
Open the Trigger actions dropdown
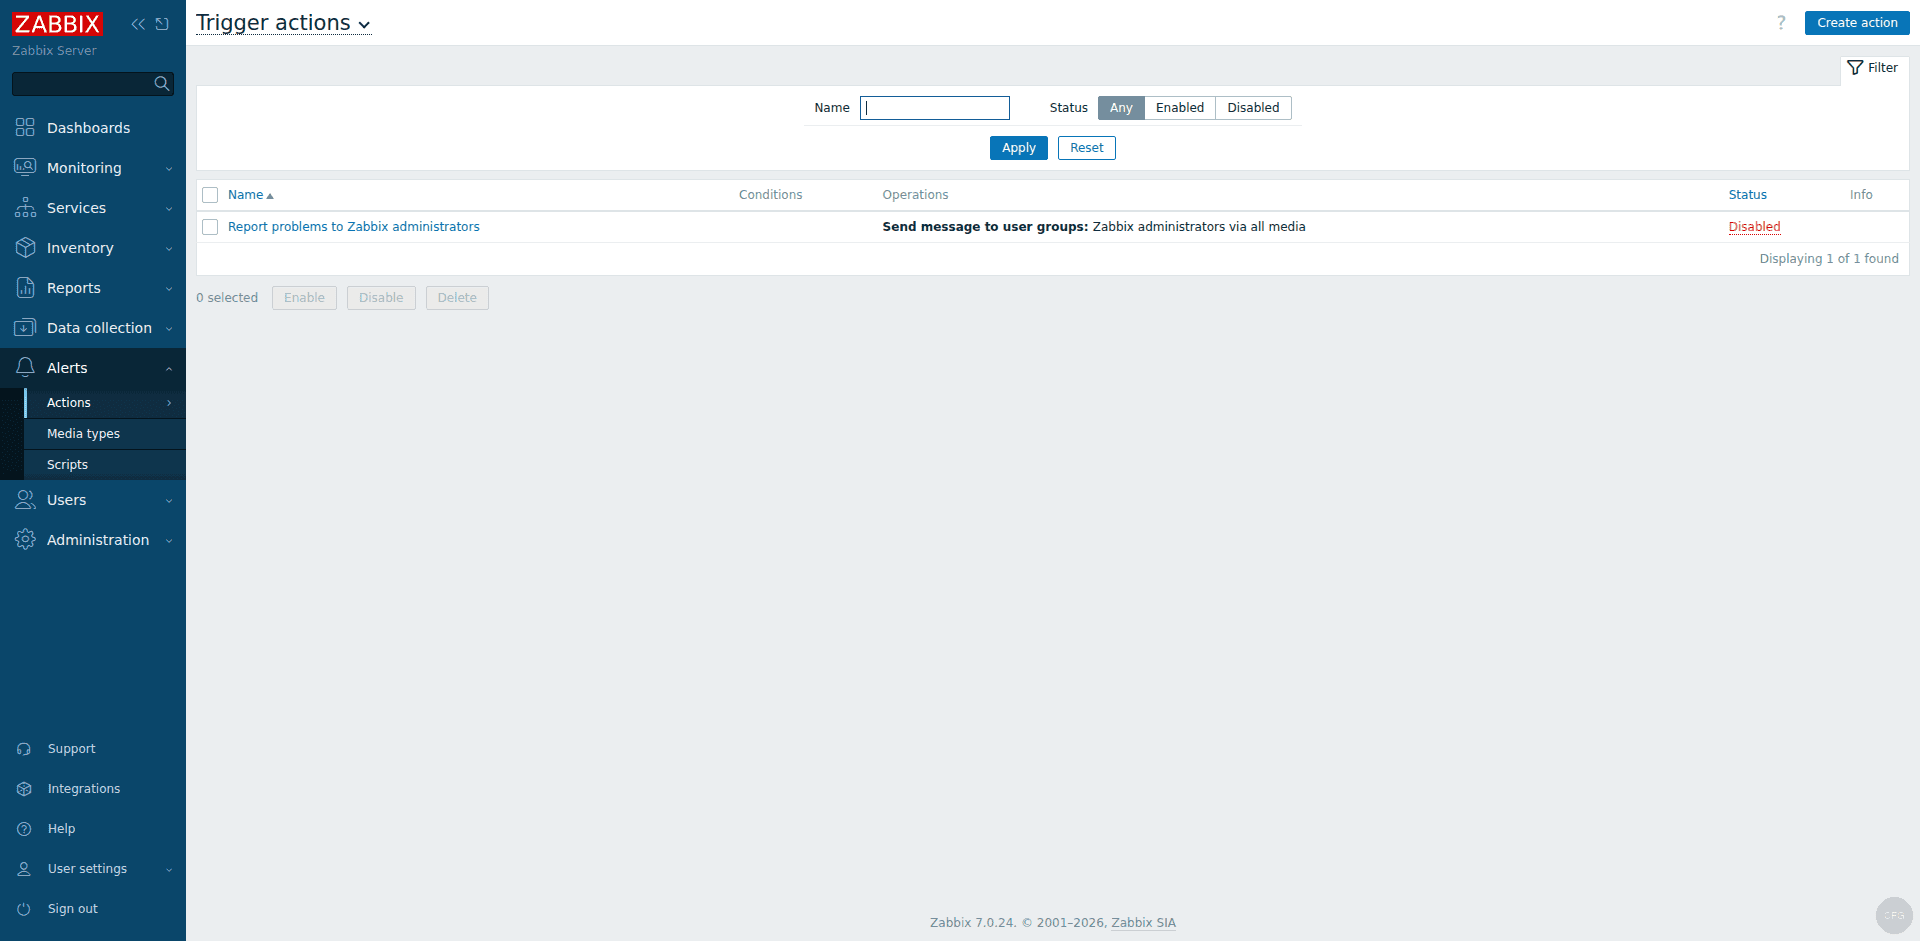(x=283, y=22)
